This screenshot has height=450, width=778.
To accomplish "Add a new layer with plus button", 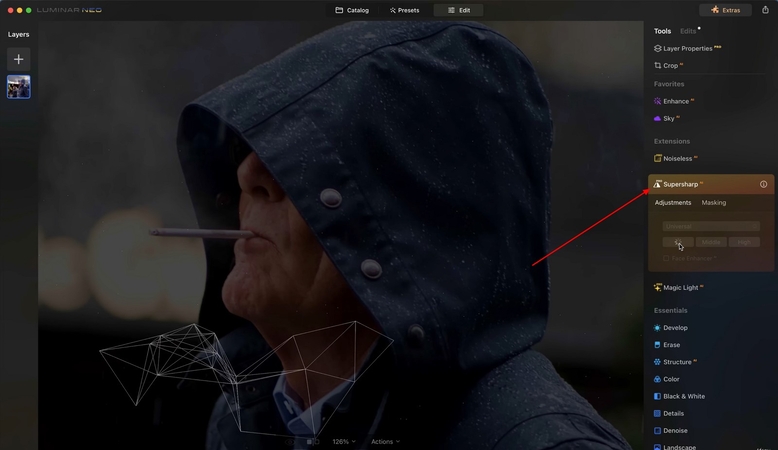I will click(x=18, y=60).
